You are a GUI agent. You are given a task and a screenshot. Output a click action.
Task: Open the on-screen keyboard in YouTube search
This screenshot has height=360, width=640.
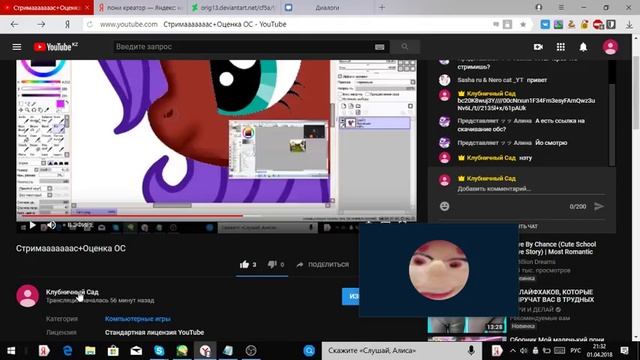(x=380, y=47)
